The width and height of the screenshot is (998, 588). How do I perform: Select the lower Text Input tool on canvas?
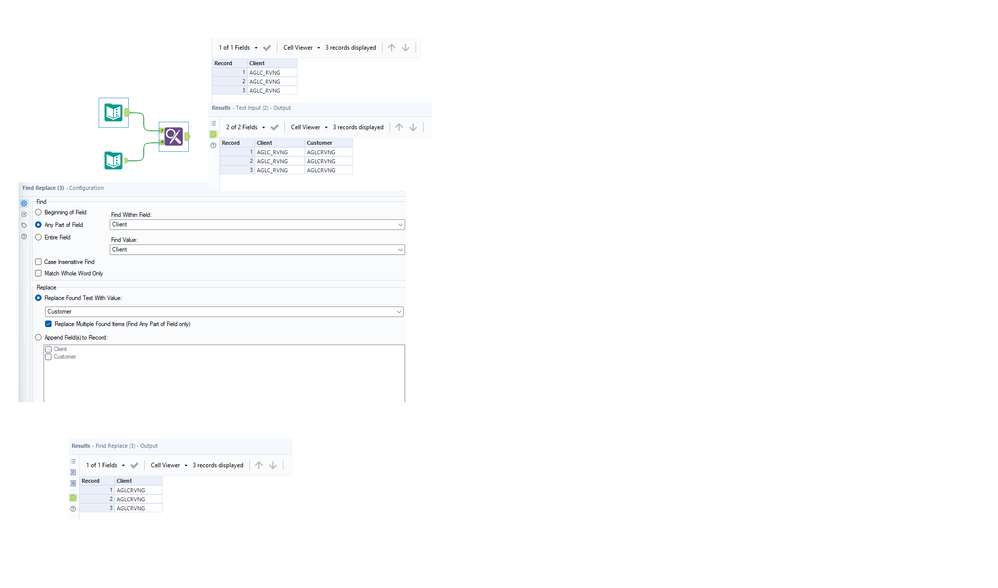coord(113,160)
